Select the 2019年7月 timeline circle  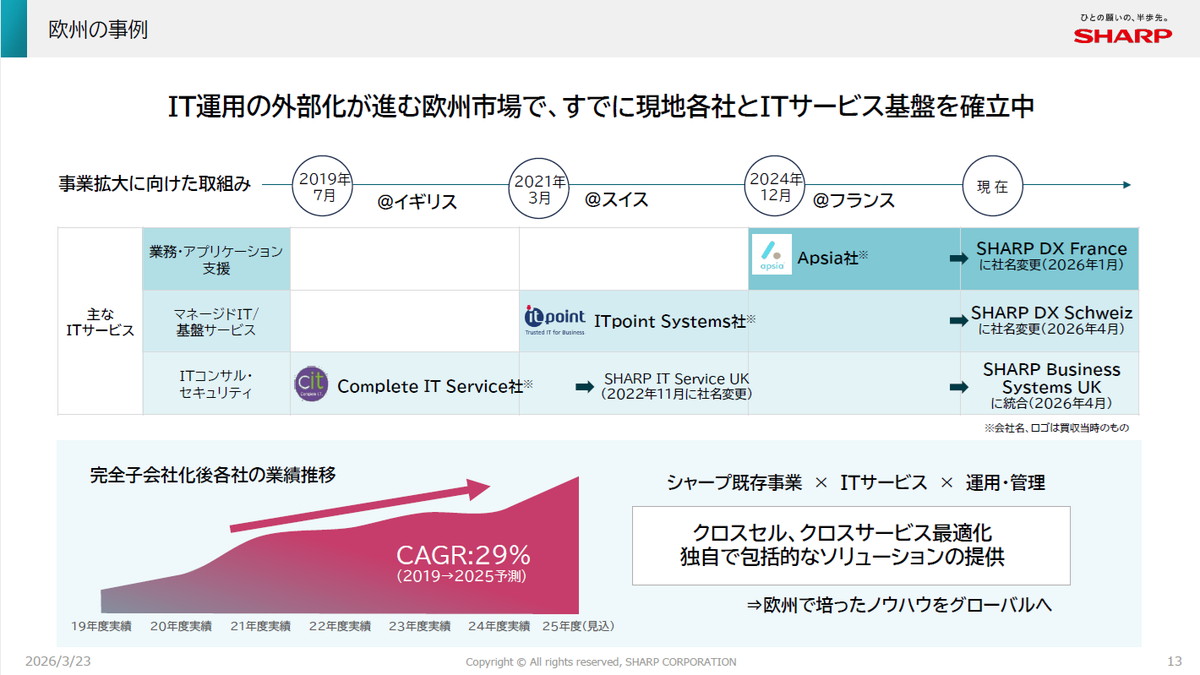point(324,187)
